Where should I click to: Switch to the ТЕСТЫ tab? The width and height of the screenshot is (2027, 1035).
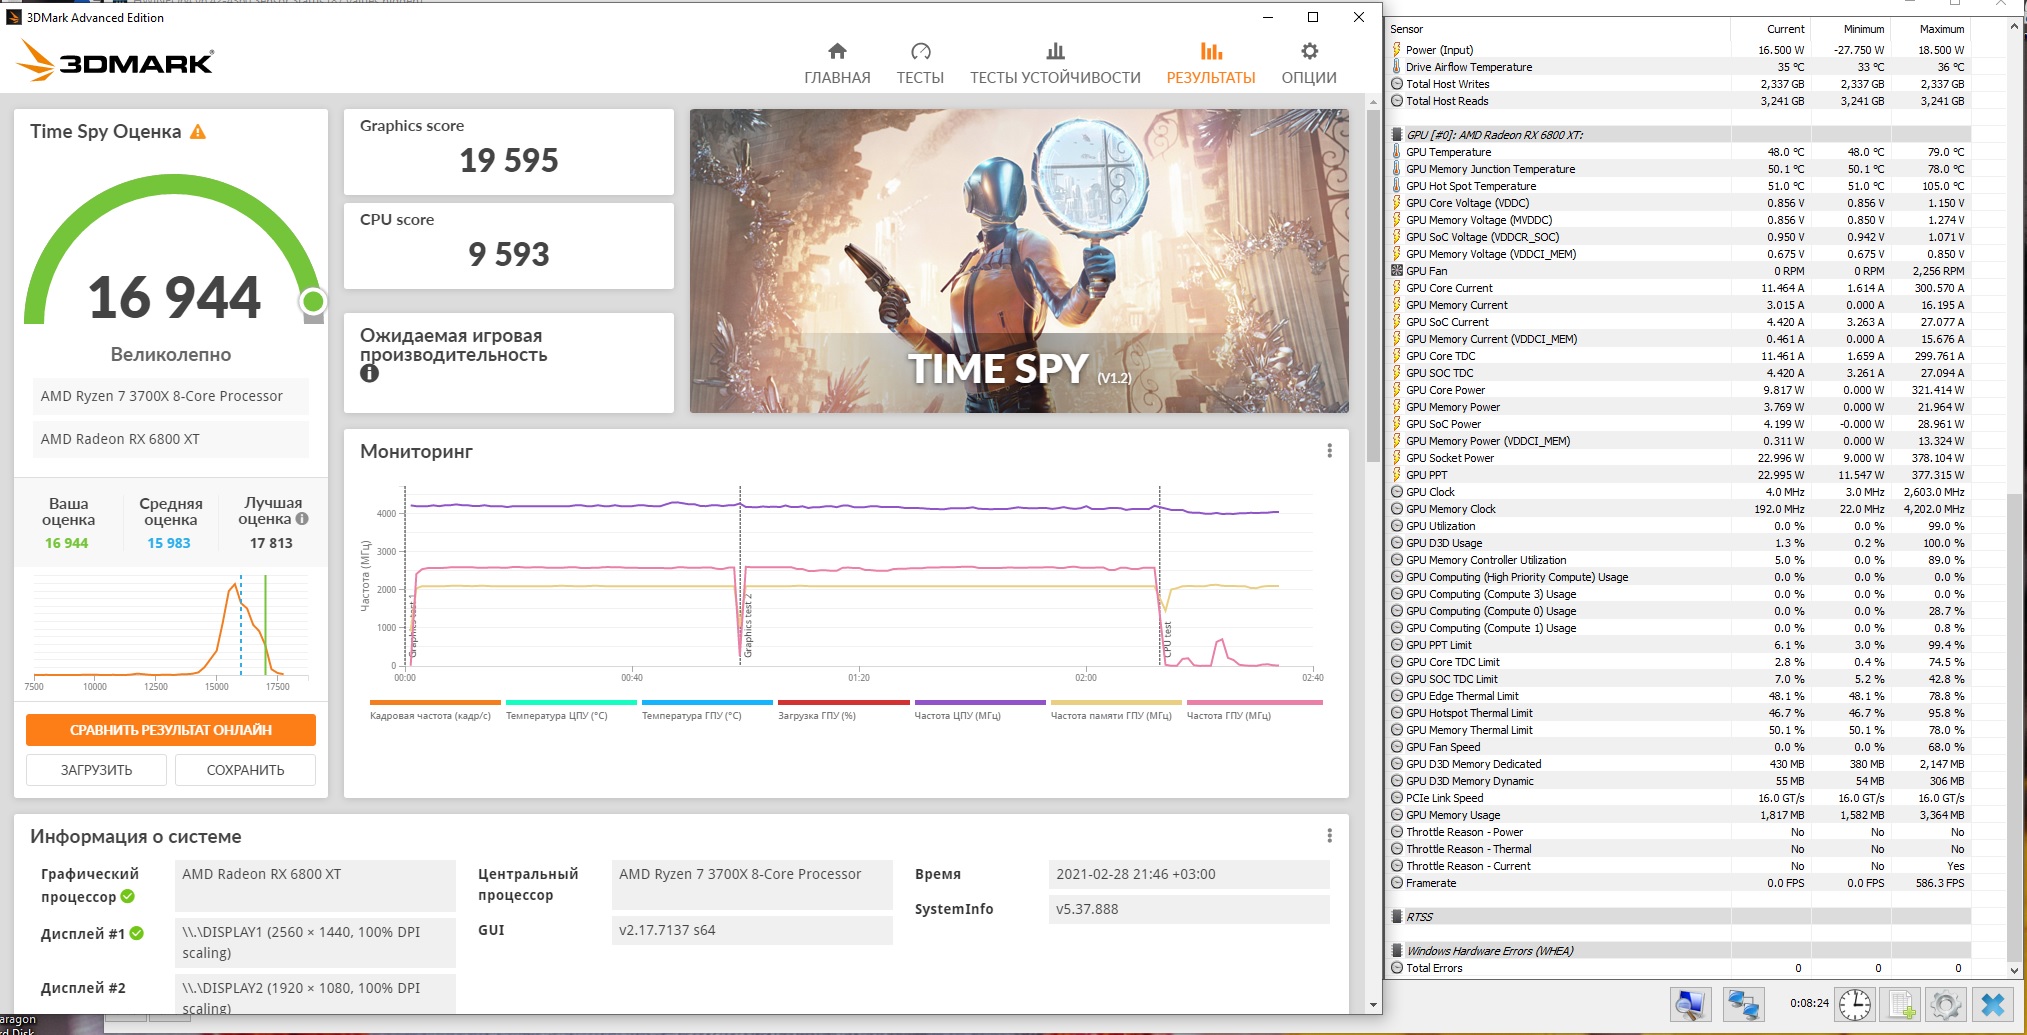coord(920,63)
